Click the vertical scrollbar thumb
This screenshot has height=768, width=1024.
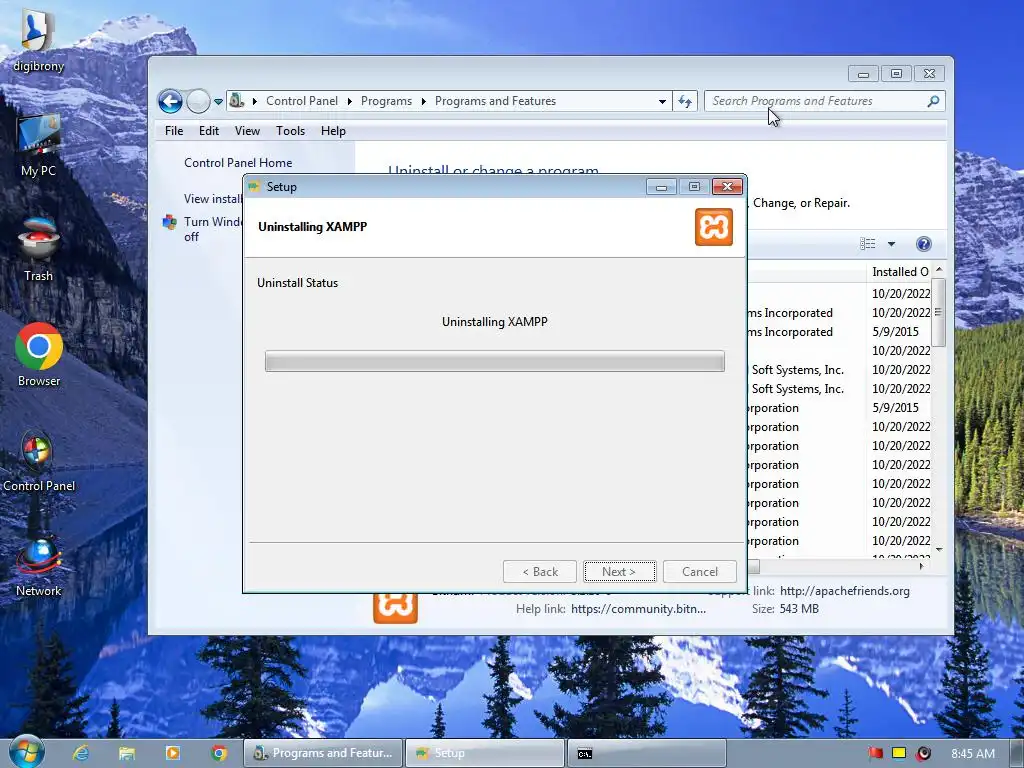938,312
